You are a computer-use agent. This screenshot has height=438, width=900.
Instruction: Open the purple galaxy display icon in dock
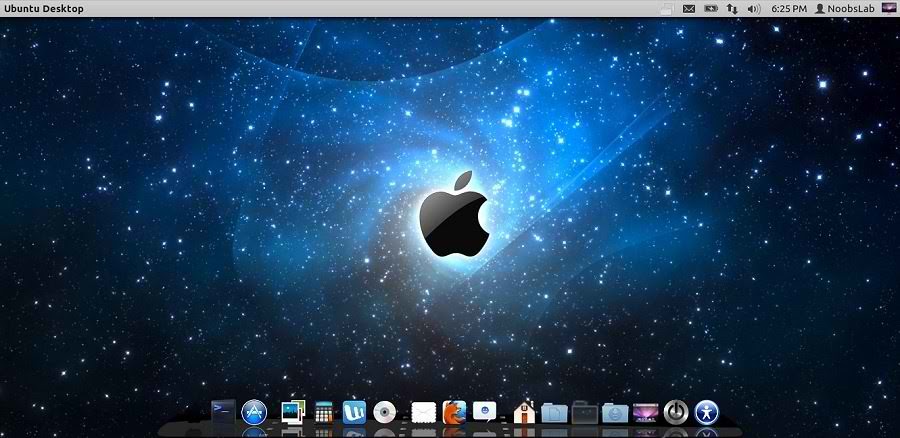(x=646, y=412)
